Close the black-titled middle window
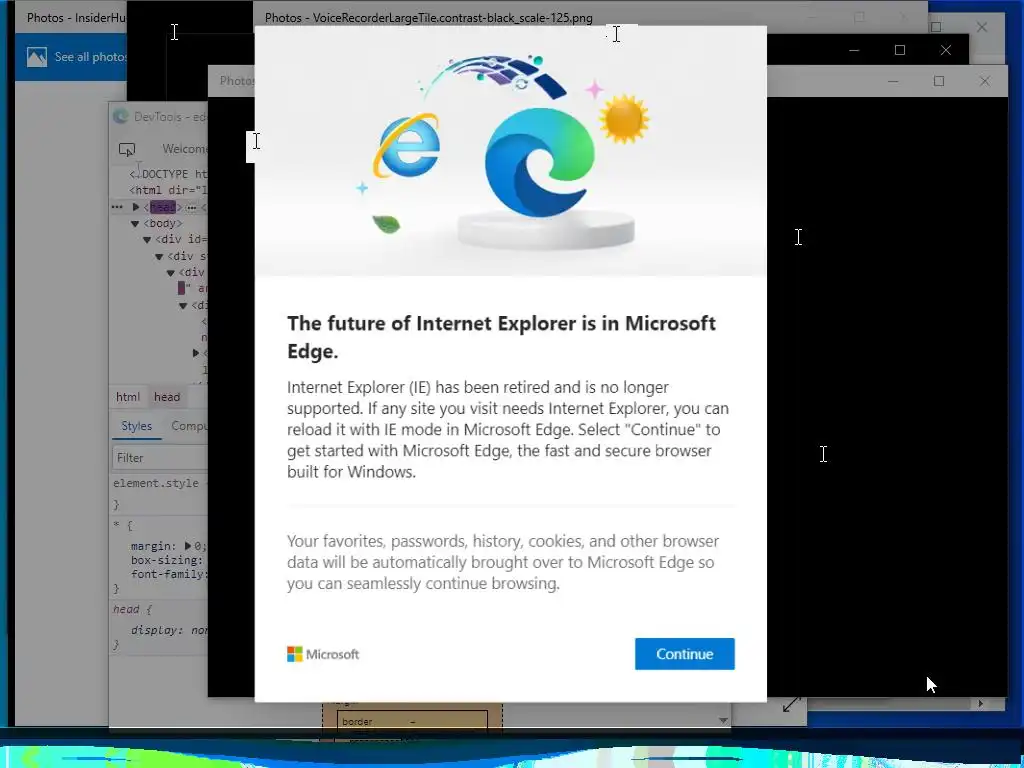 tap(945, 50)
